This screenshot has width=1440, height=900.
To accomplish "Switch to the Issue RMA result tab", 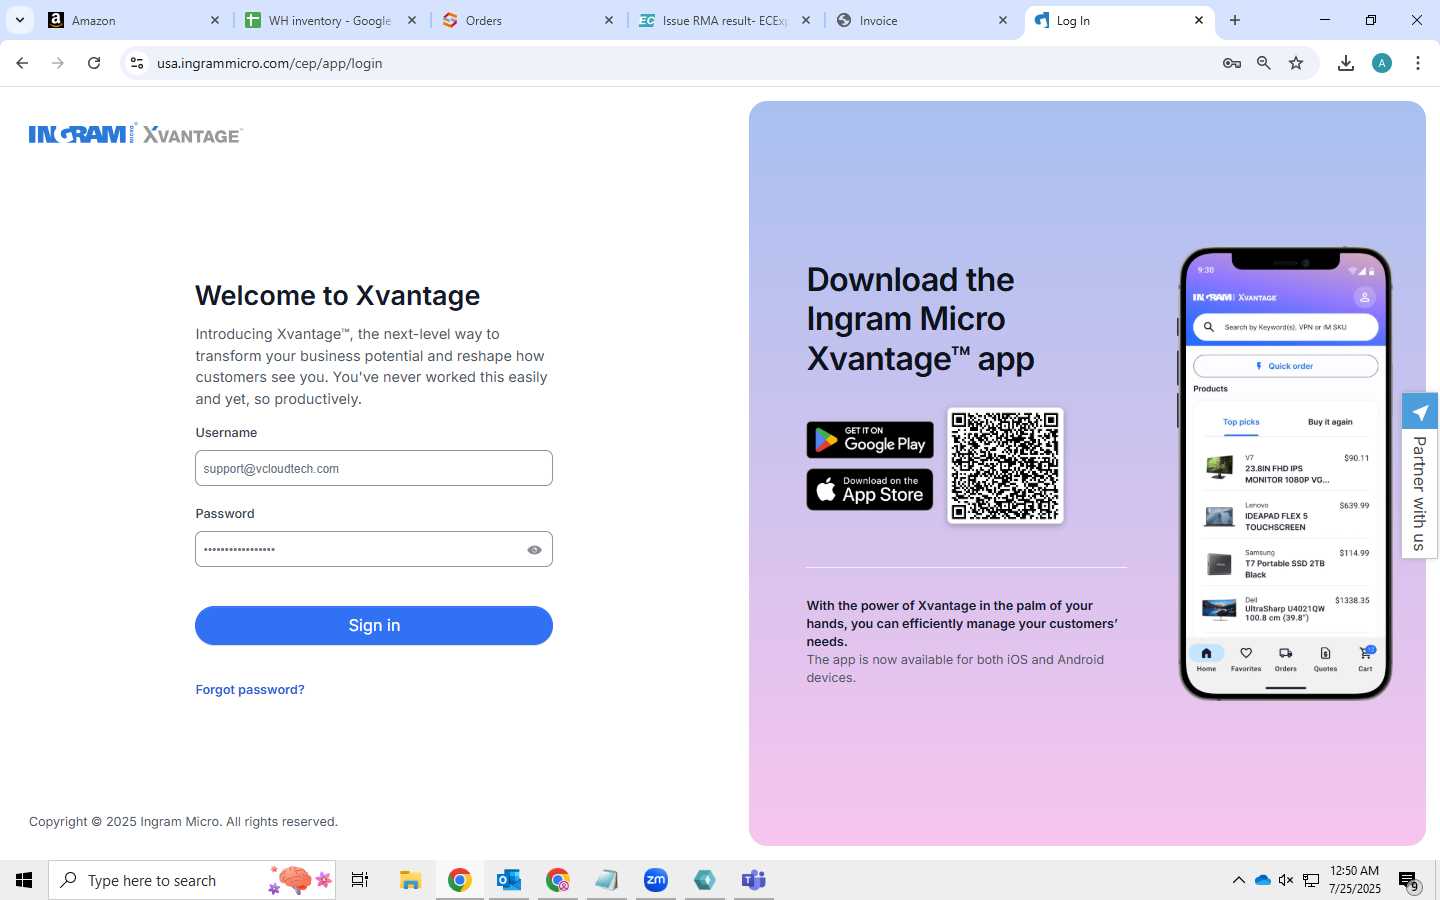I will 724,20.
